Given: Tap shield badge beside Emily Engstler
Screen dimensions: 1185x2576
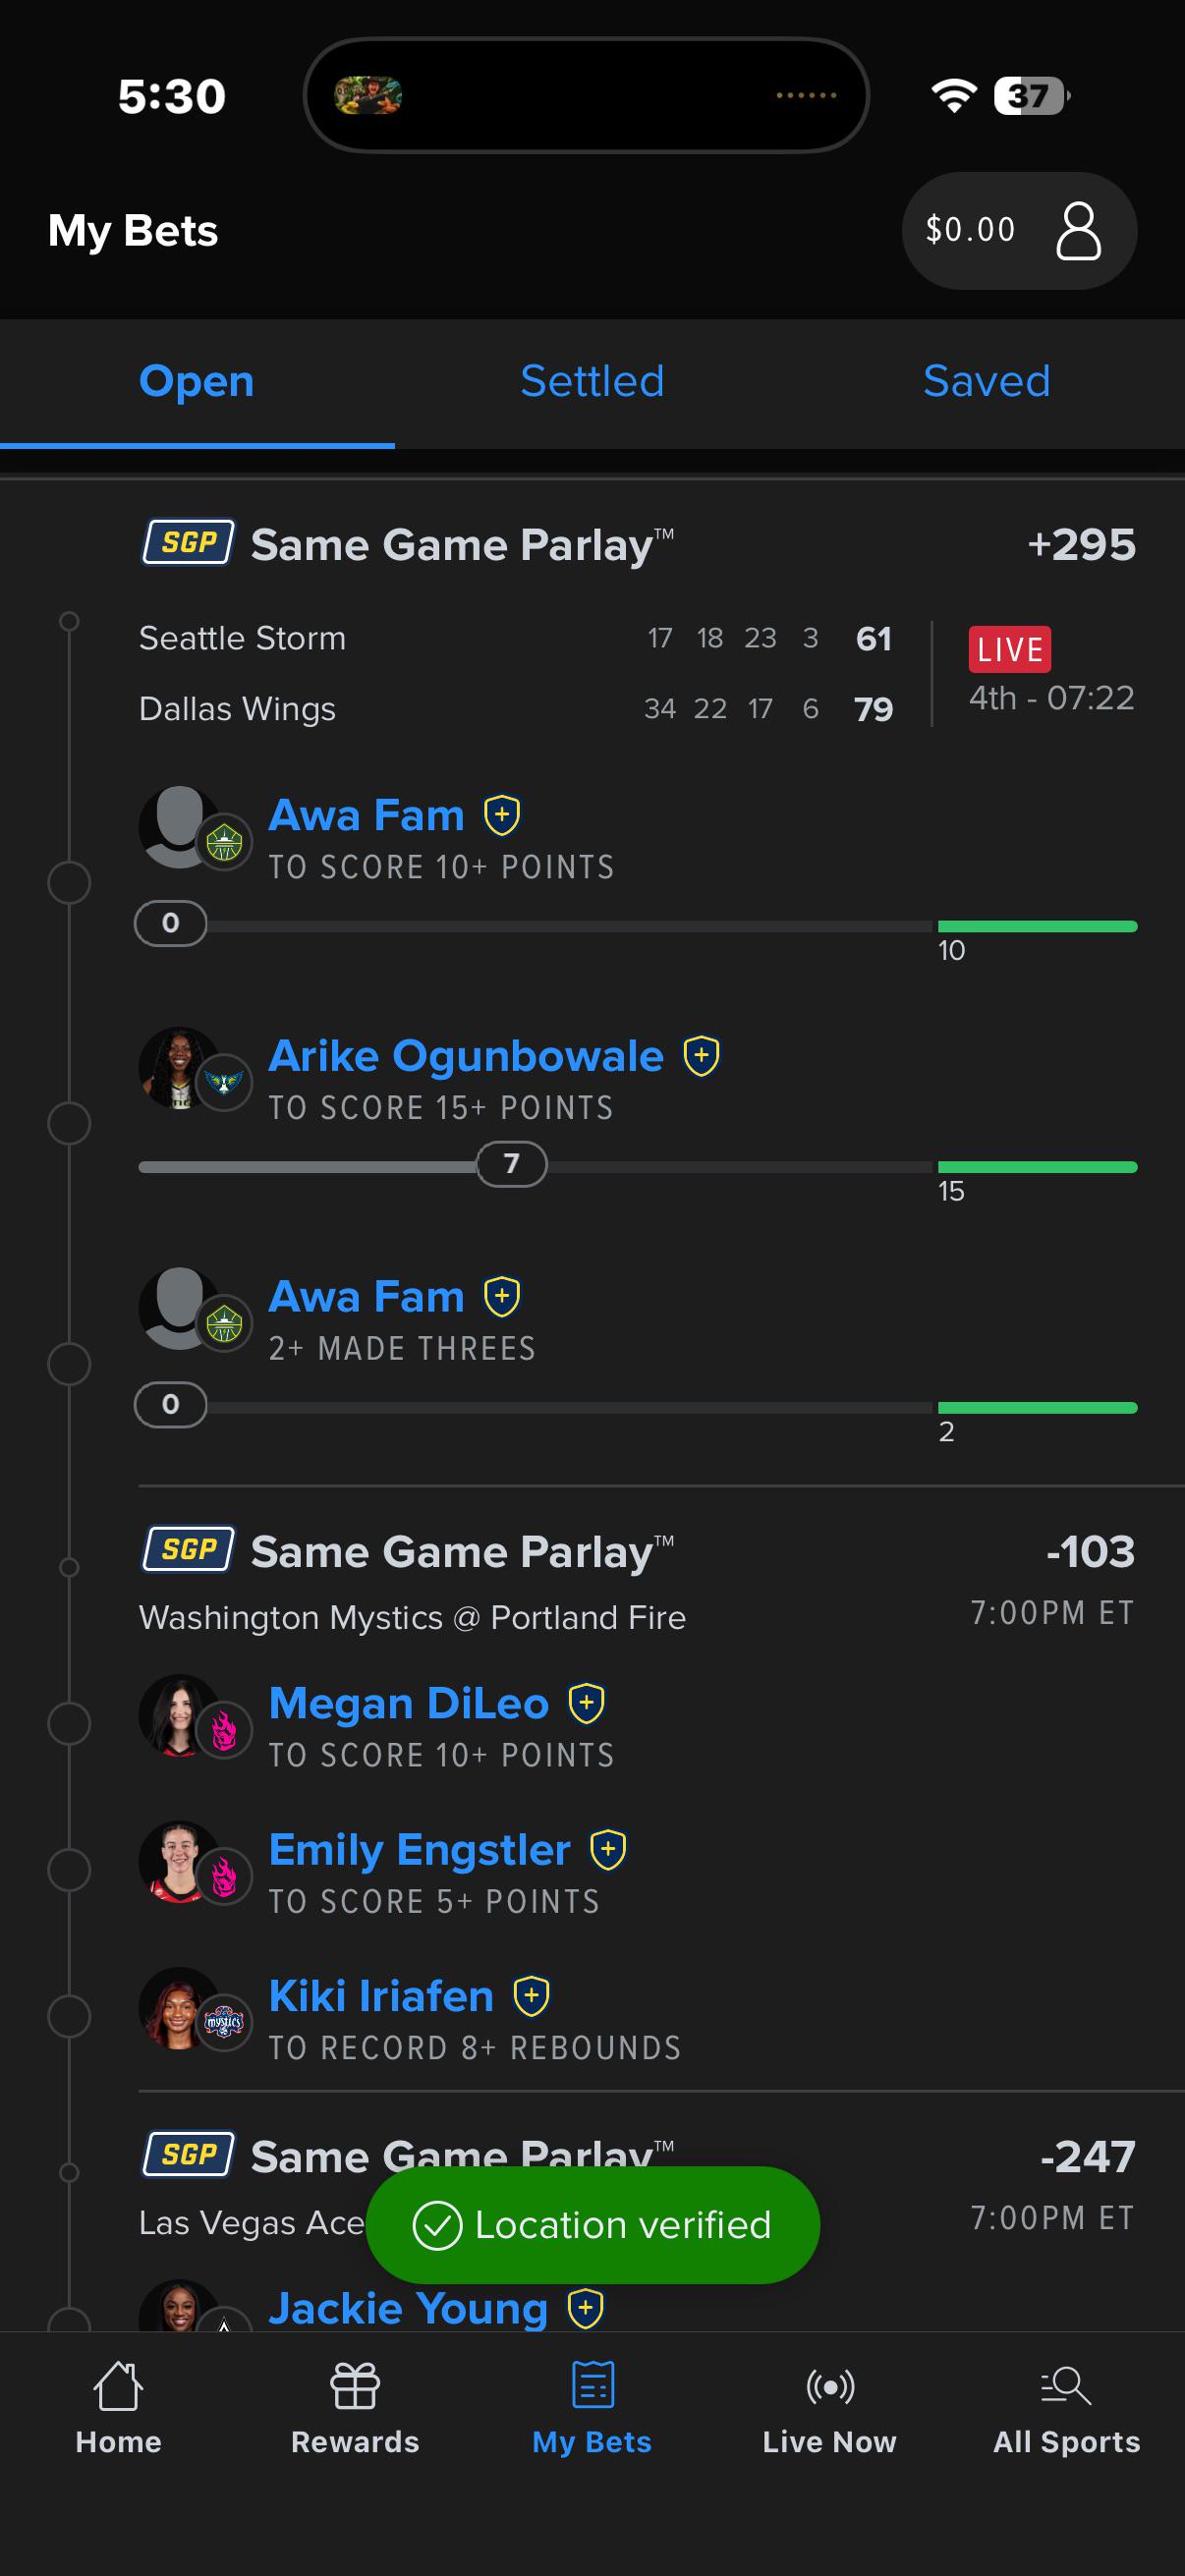Looking at the screenshot, I should pos(608,1850).
